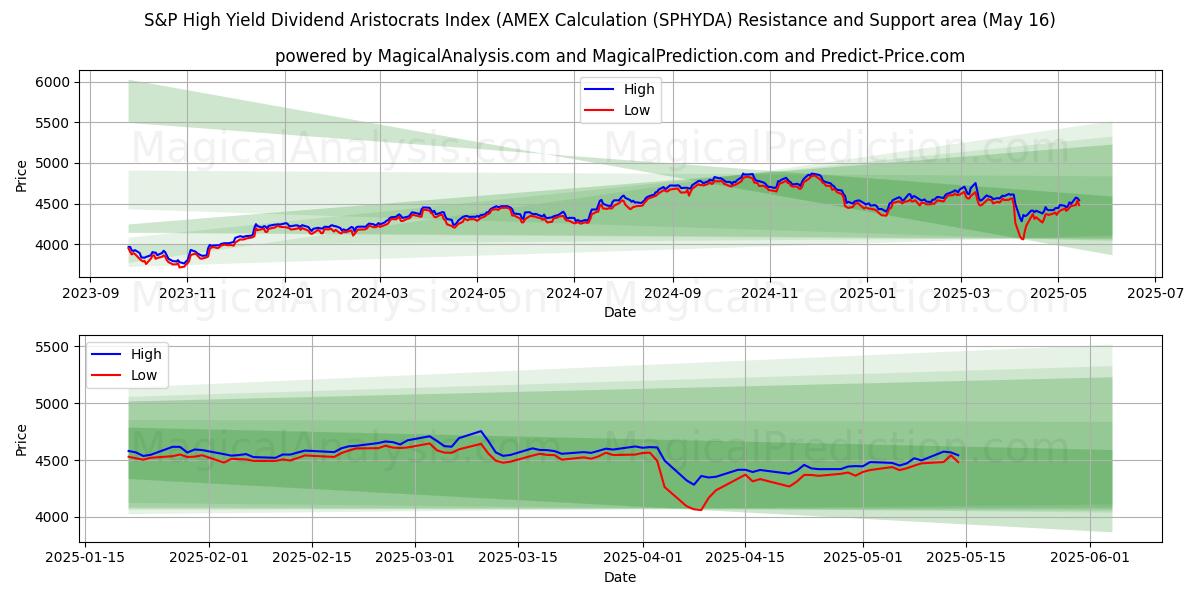Viewport: 1200px width, 600px height.
Task: Click the April 2025 dip on top chart
Action: pos(1022,238)
